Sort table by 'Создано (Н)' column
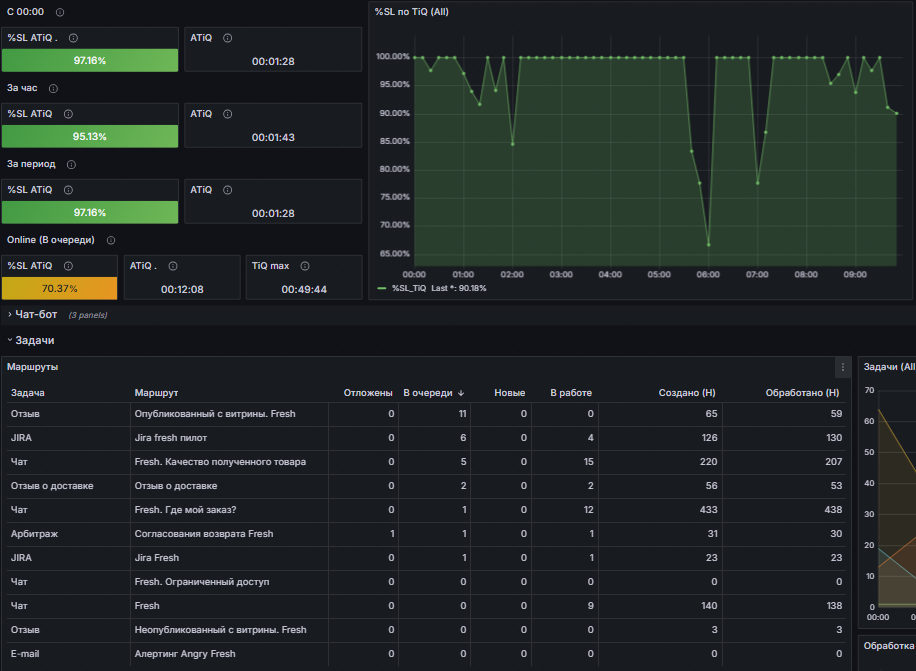Viewport: 916px width, 671px height. click(687, 393)
